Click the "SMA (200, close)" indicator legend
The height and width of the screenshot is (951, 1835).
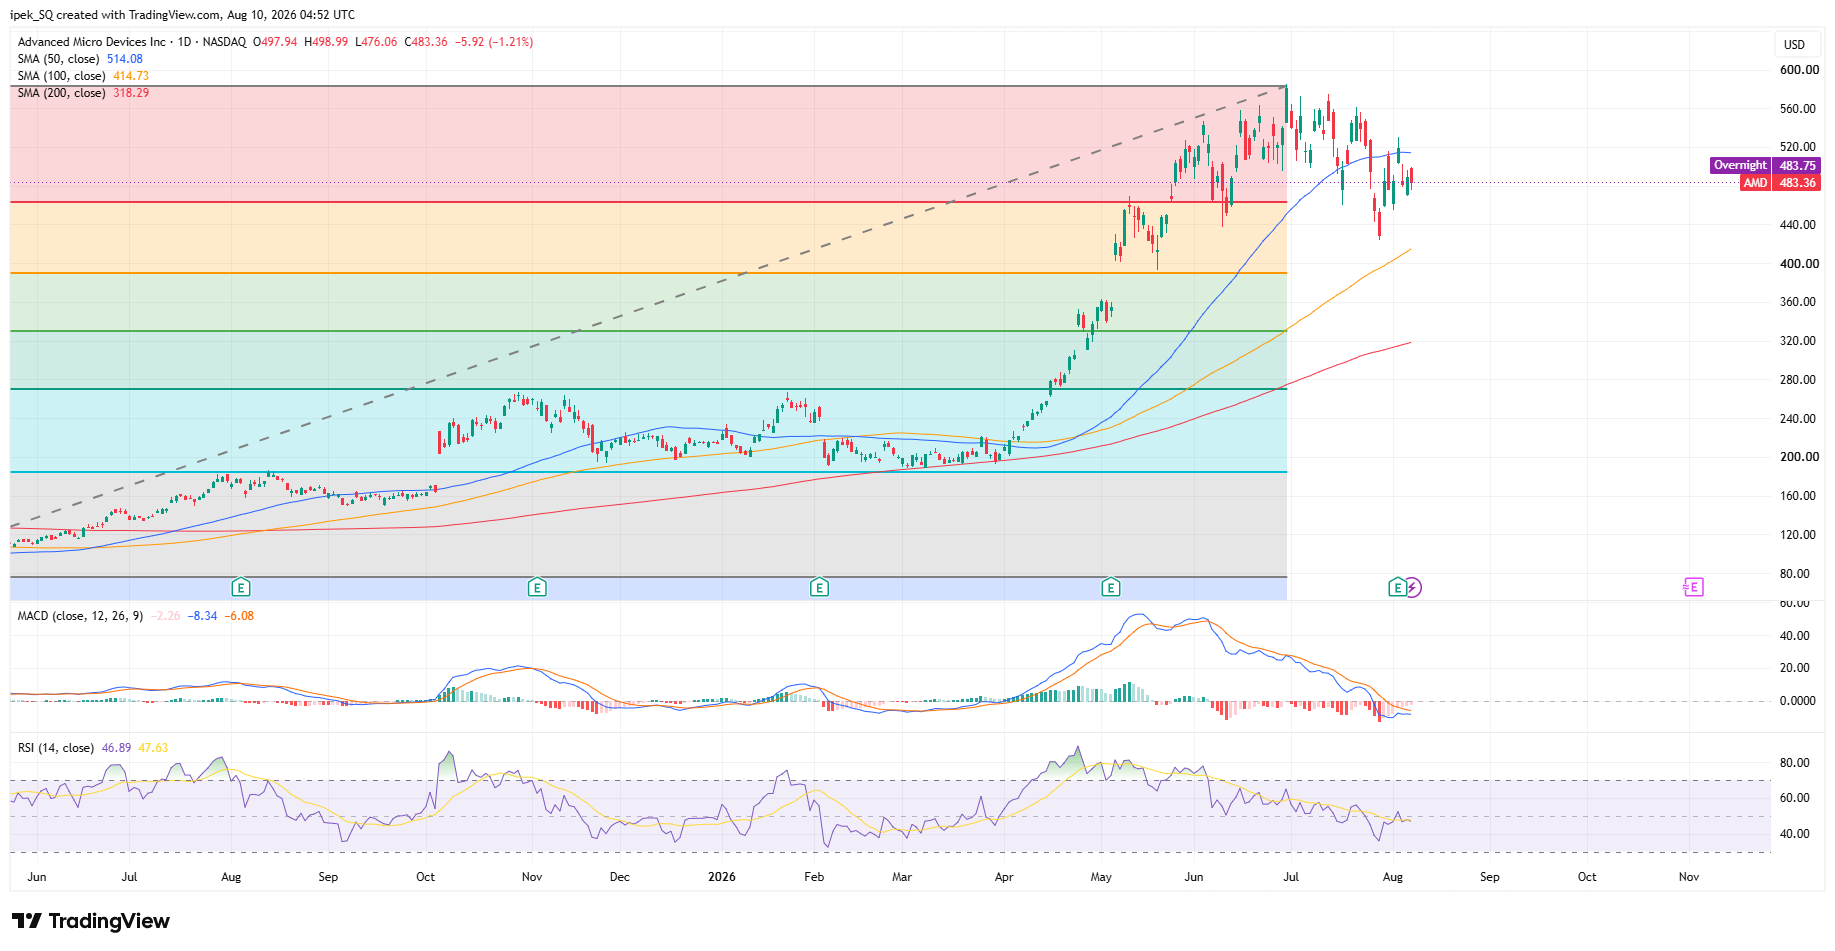click(x=62, y=93)
